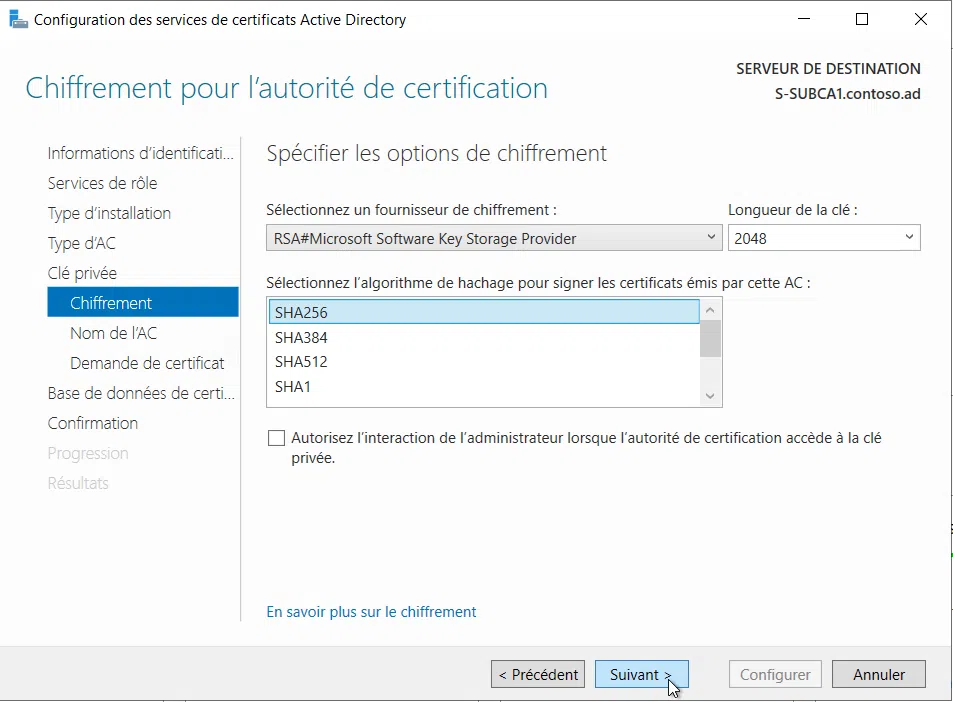Open 'En savoir plus sur le chiffrement' link

point(371,611)
